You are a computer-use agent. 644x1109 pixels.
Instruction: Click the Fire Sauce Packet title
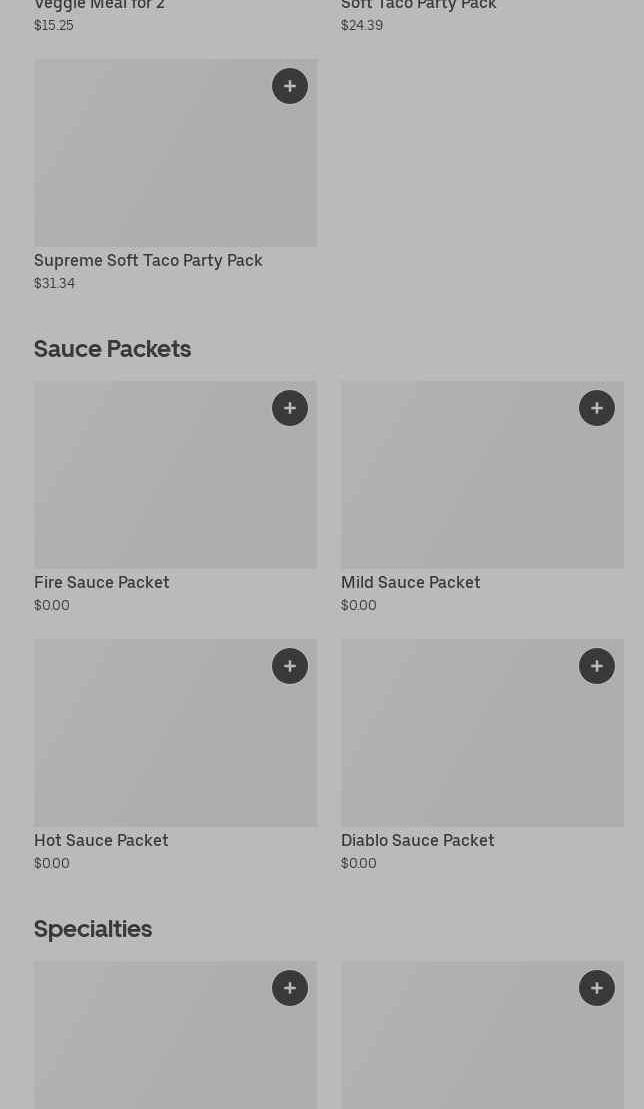tap(102, 582)
